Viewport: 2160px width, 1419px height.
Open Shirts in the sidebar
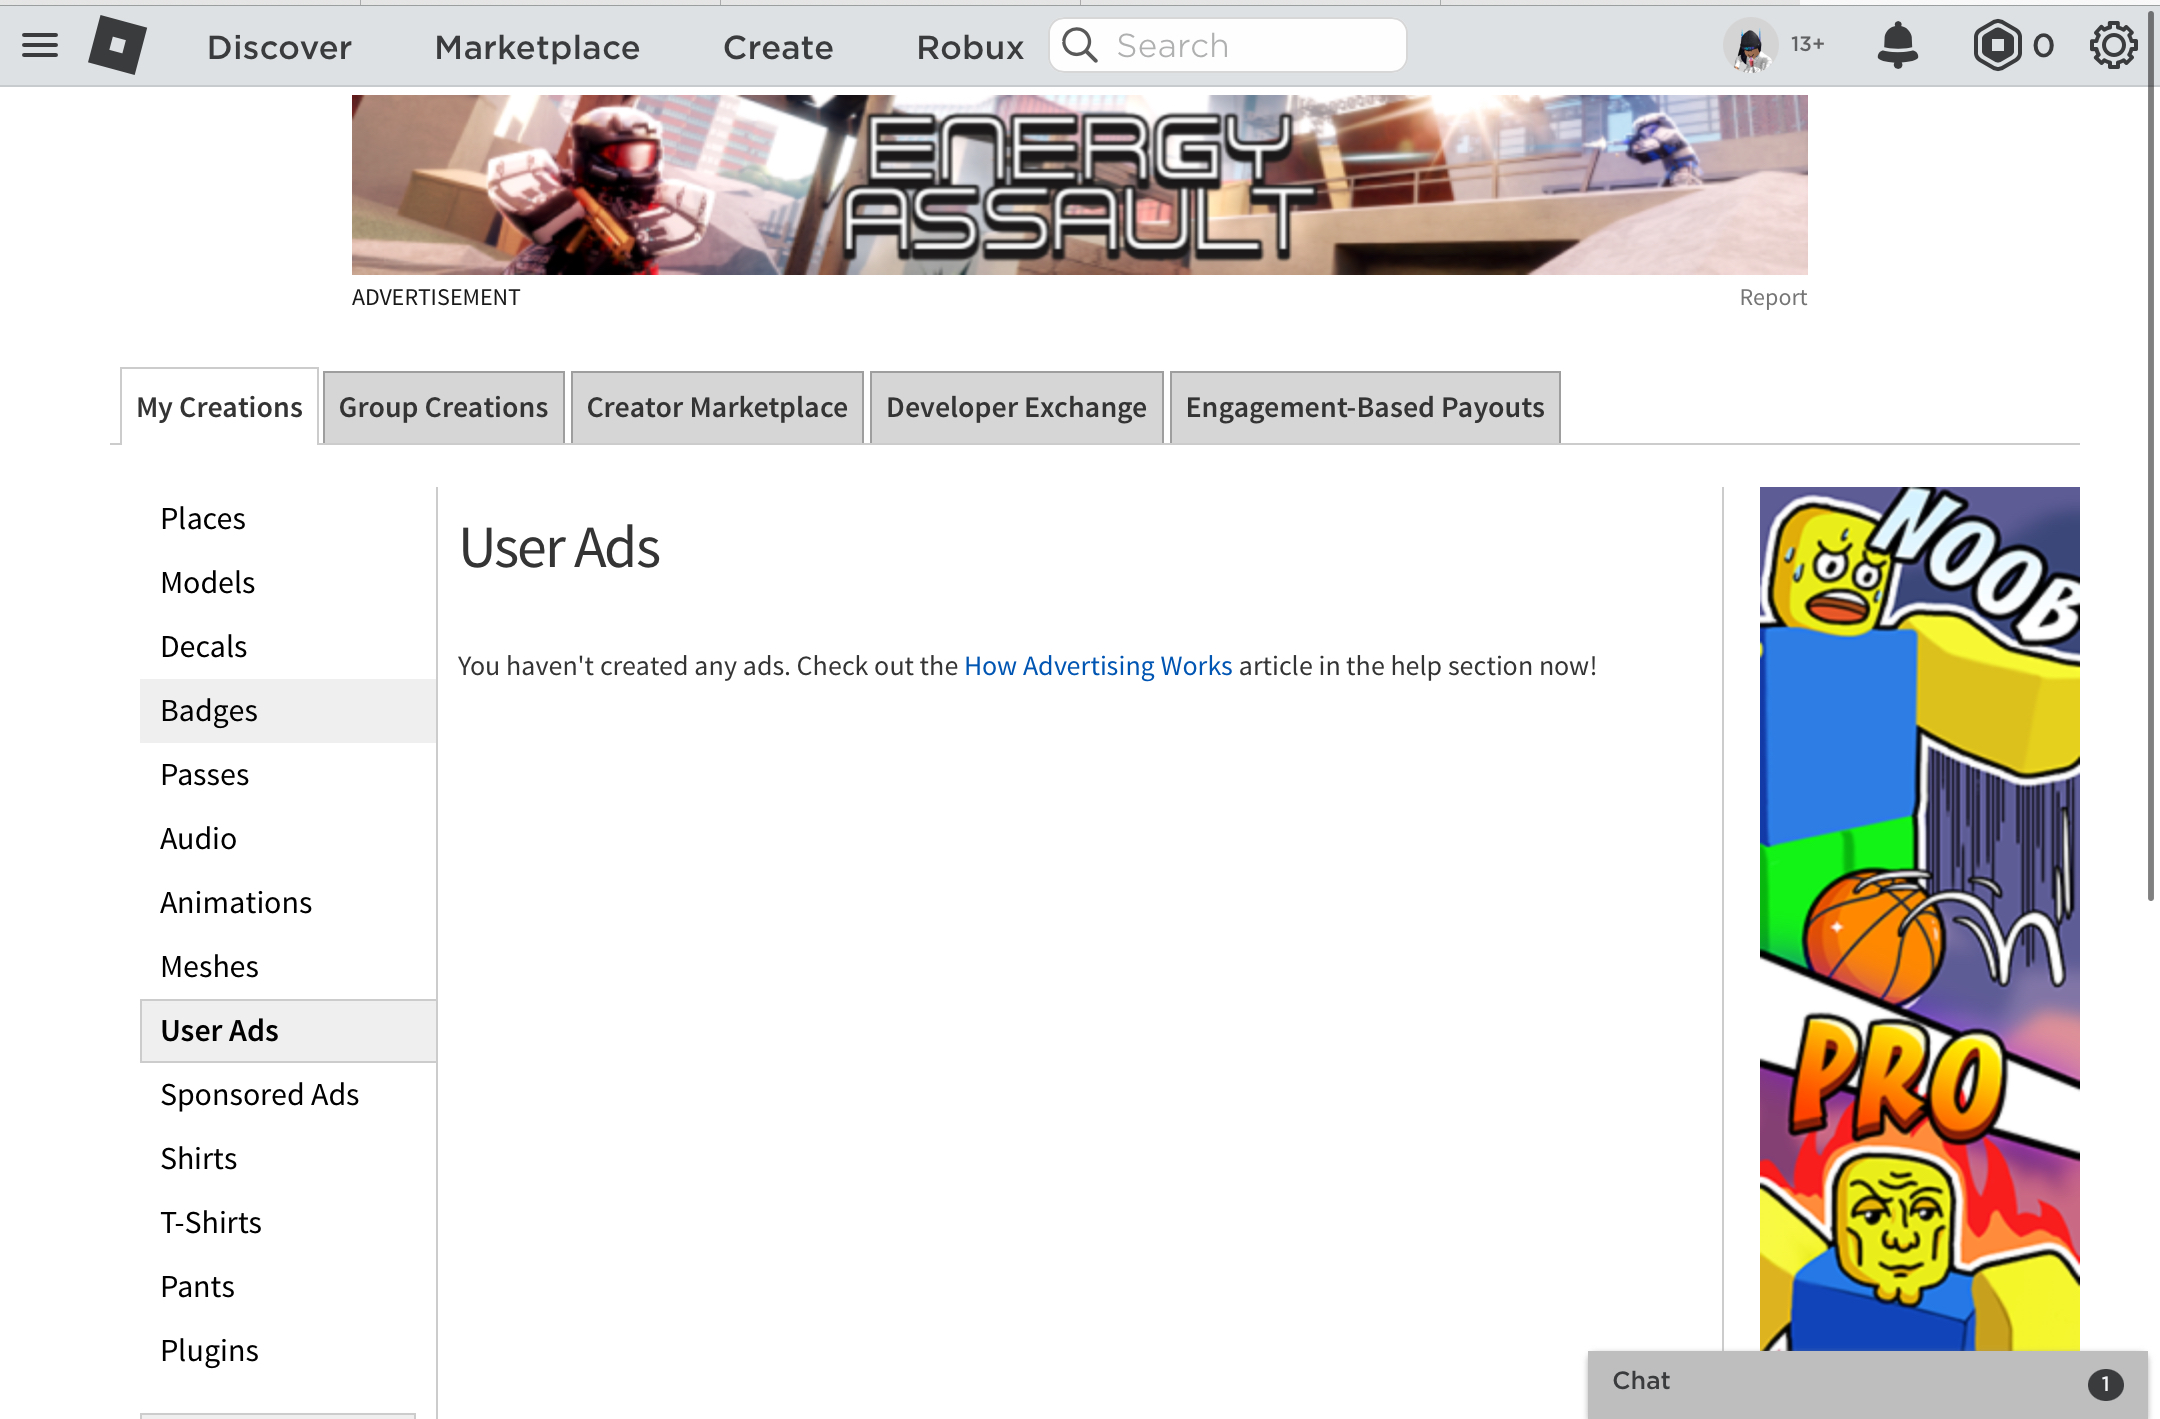[x=288, y=1159]
